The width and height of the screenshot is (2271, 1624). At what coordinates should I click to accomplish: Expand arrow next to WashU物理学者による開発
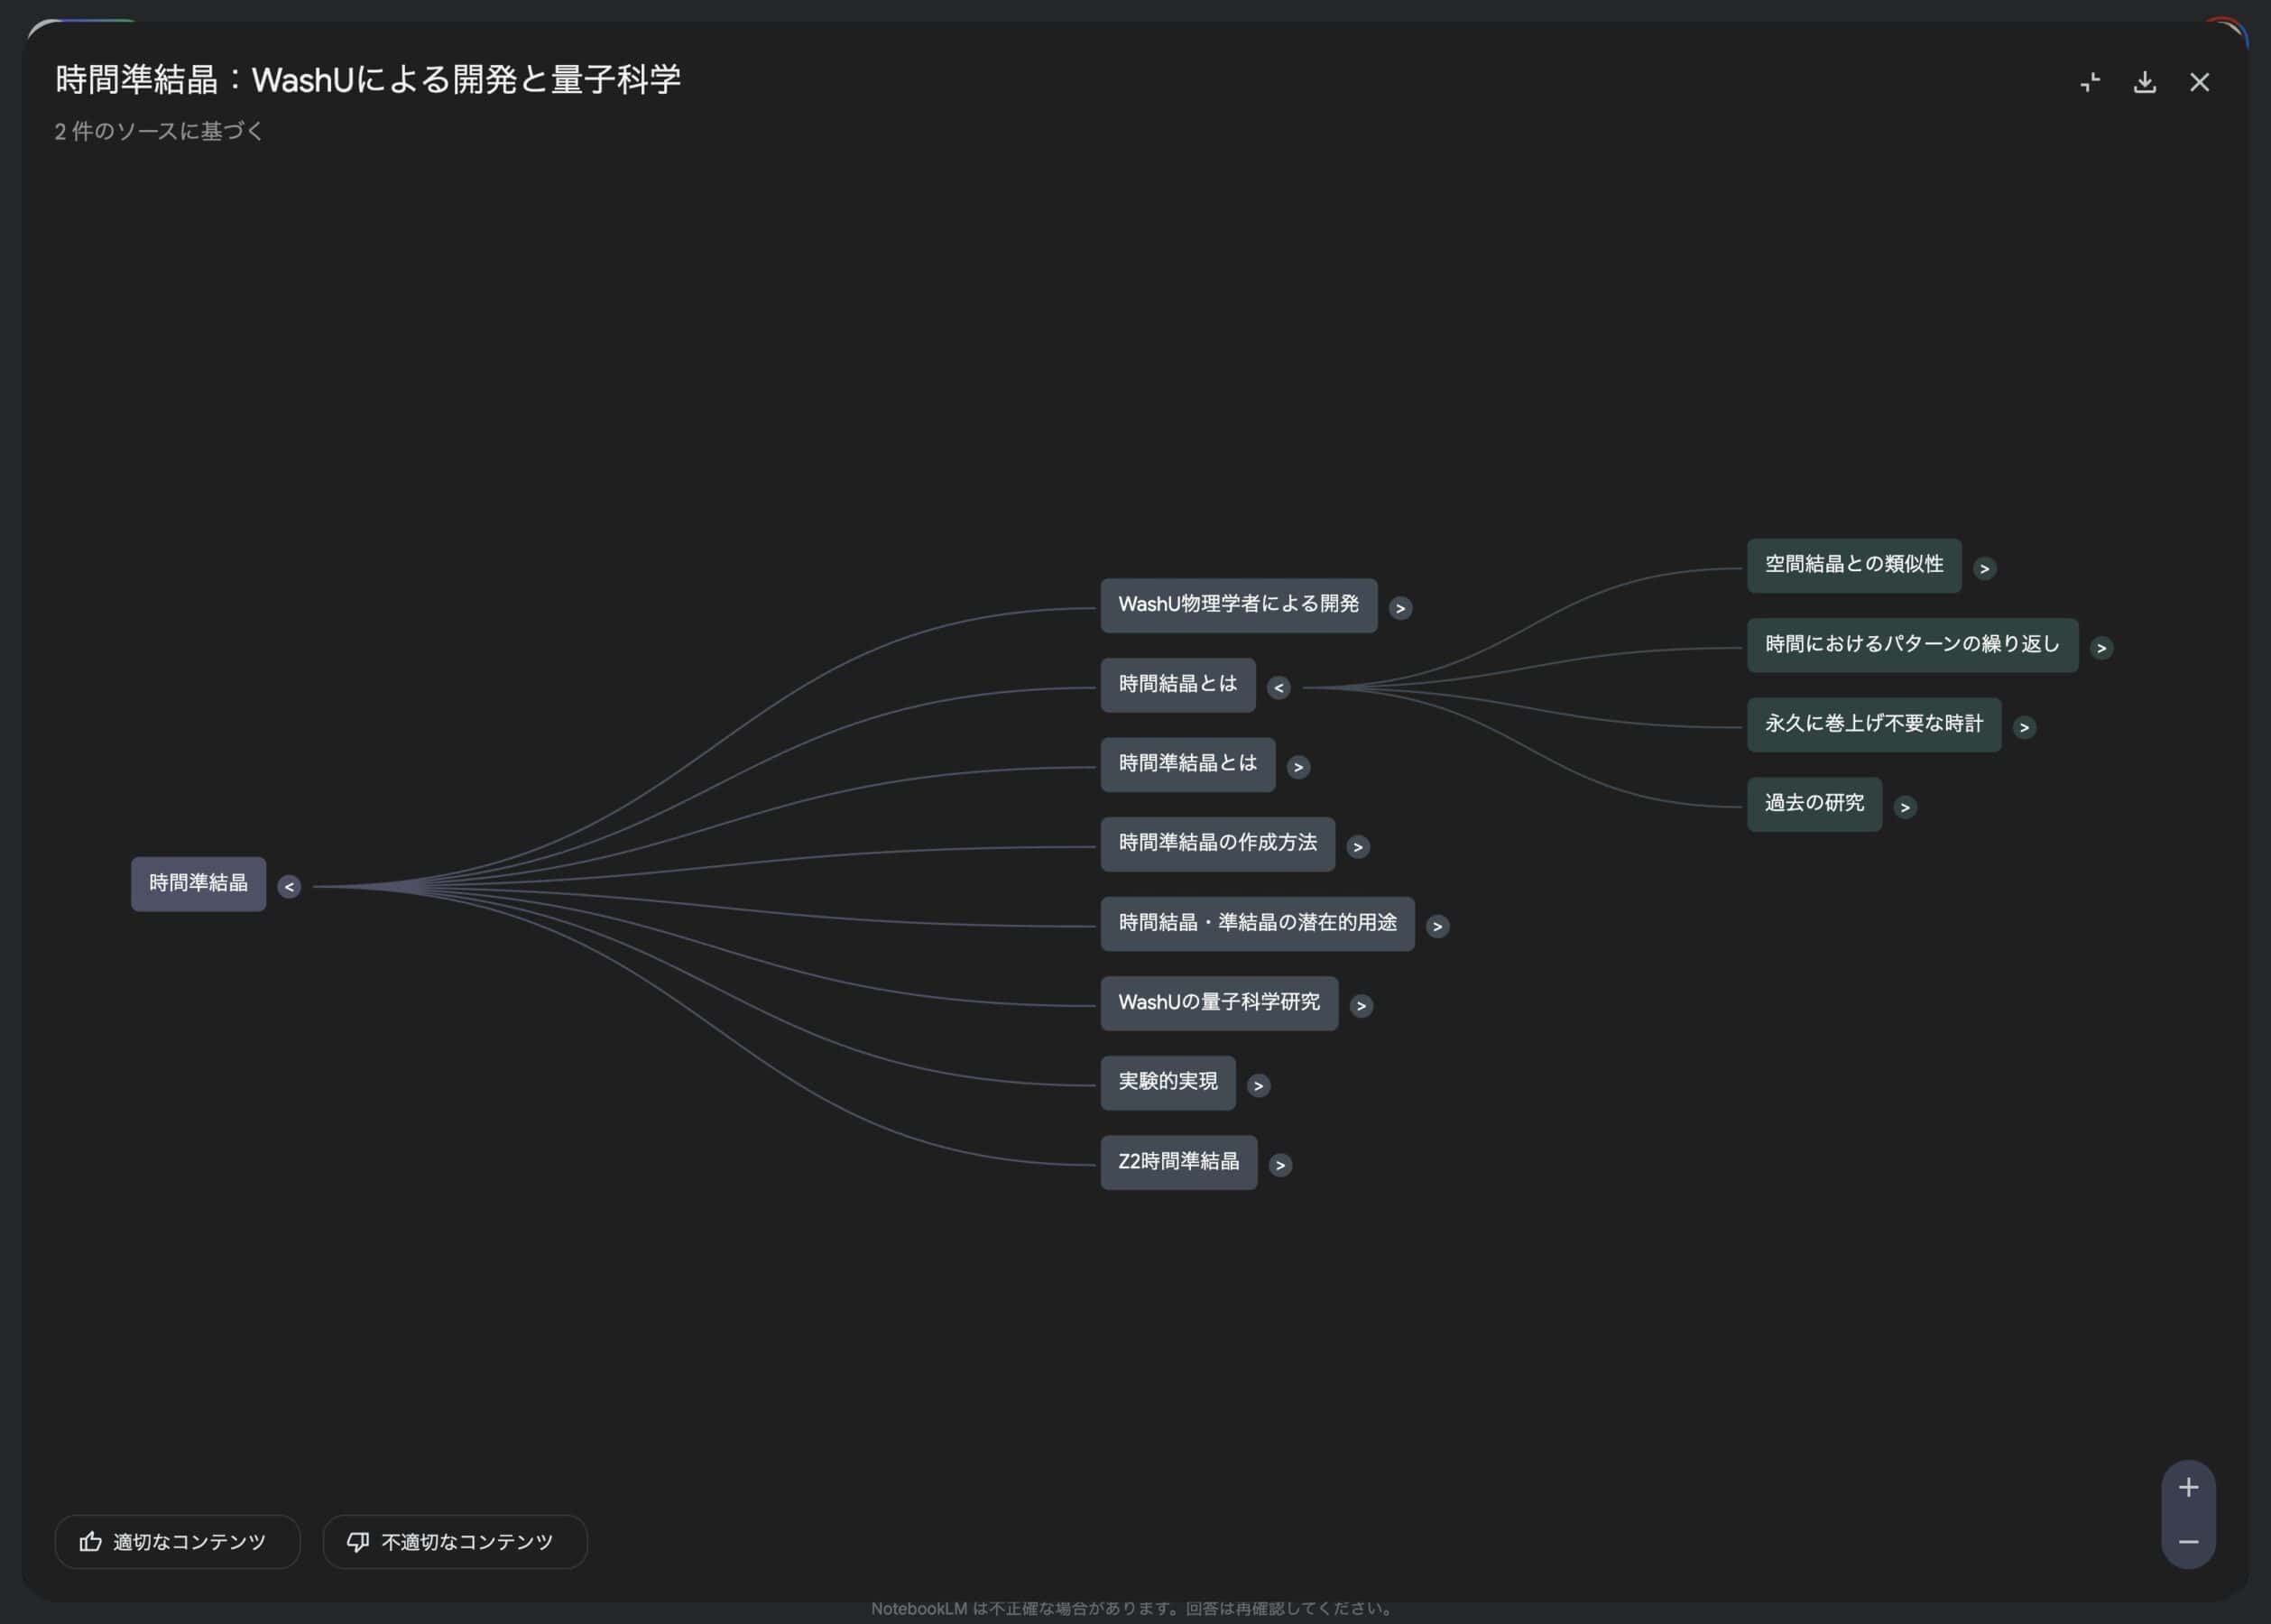(x=1400, y=607)
